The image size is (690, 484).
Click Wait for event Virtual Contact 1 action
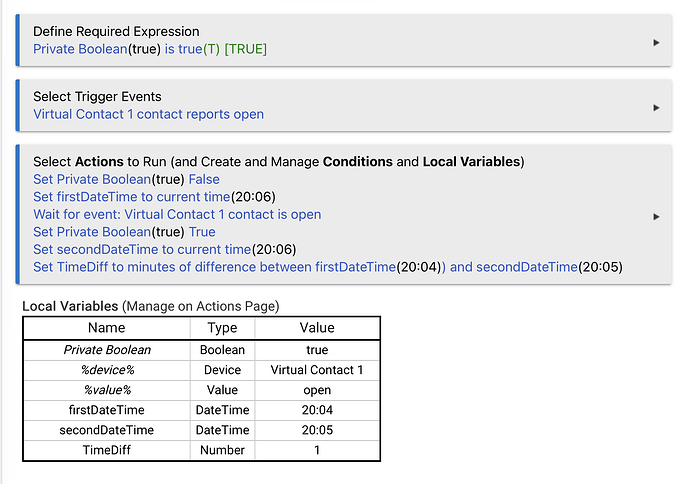click(177, 214)
